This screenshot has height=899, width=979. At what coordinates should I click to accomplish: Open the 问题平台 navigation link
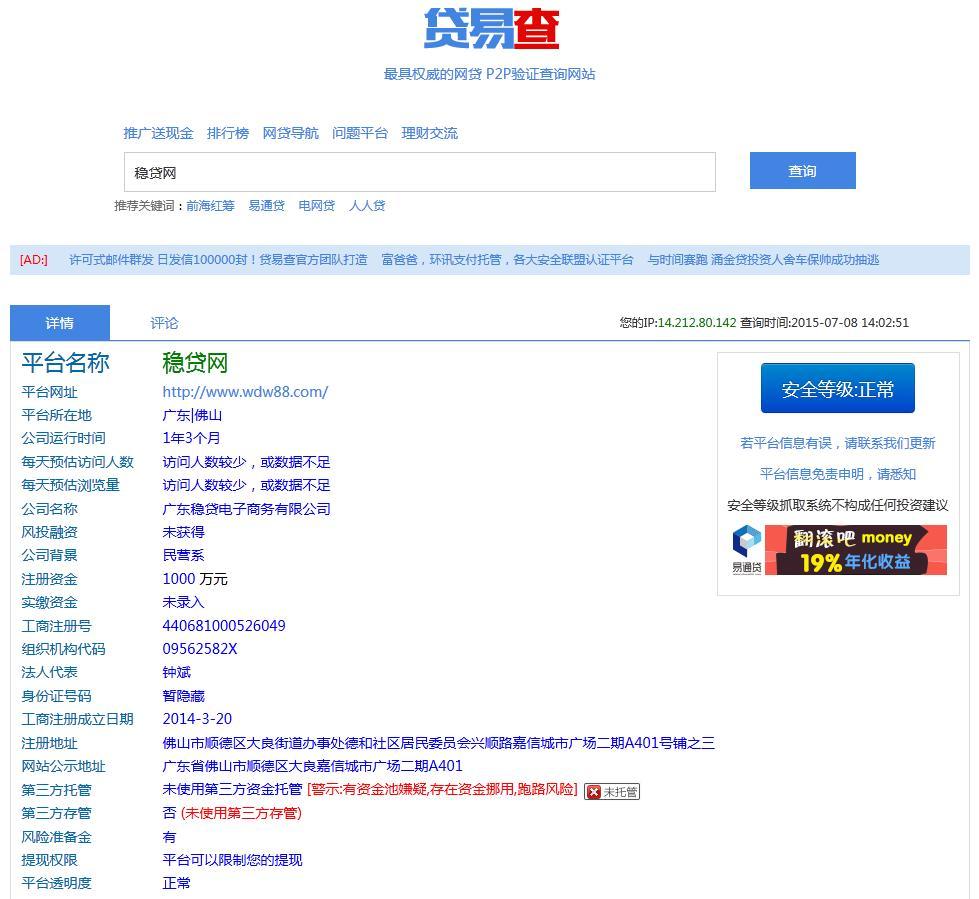tap(360, 133)
